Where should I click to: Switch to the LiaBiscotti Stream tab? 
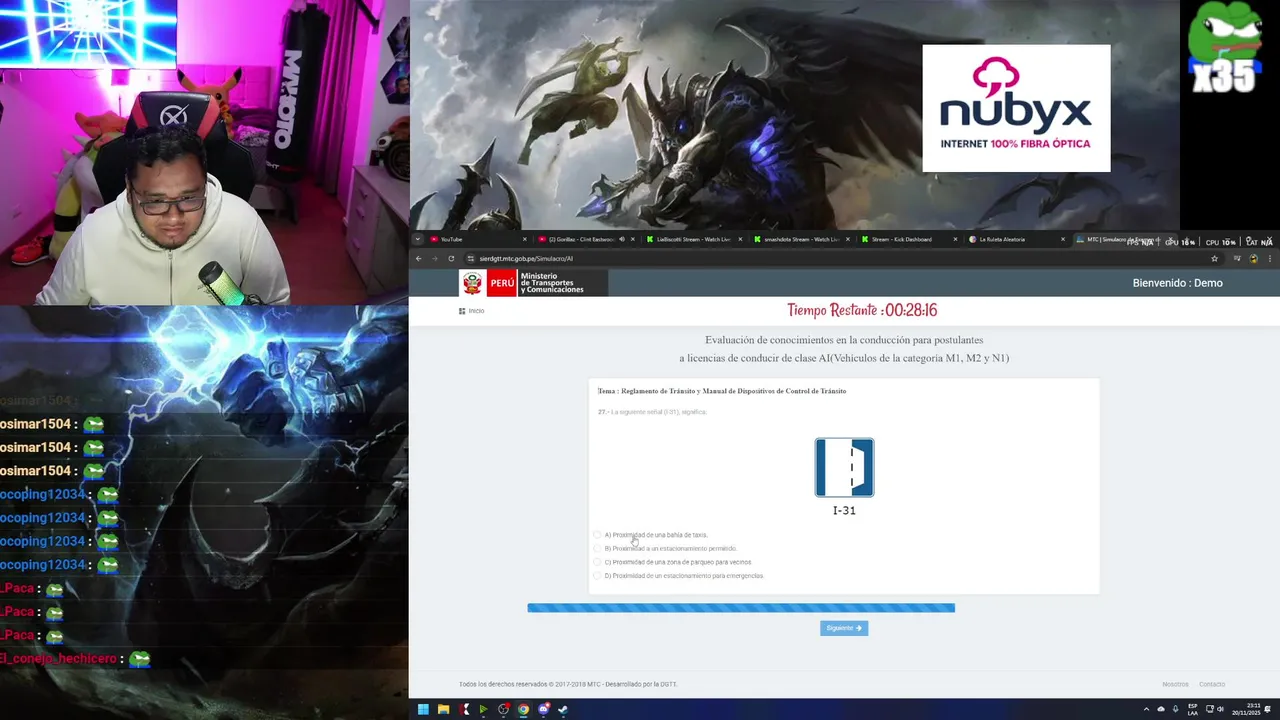coord(692,240)
